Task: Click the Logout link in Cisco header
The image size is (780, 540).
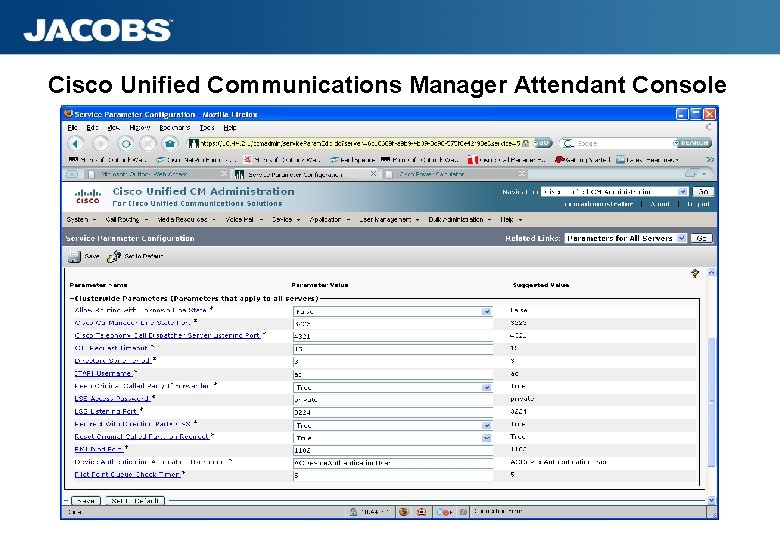Action: click(x=697, y=204)
